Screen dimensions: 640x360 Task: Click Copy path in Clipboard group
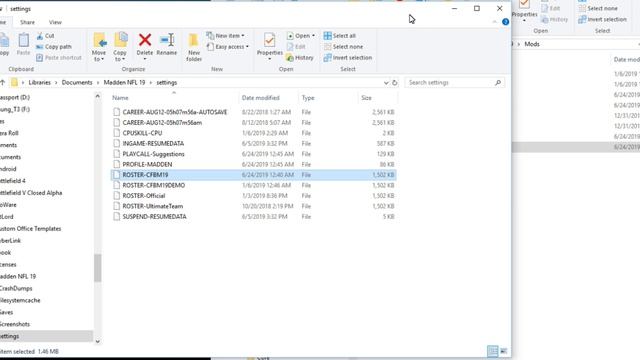(53, 47)
